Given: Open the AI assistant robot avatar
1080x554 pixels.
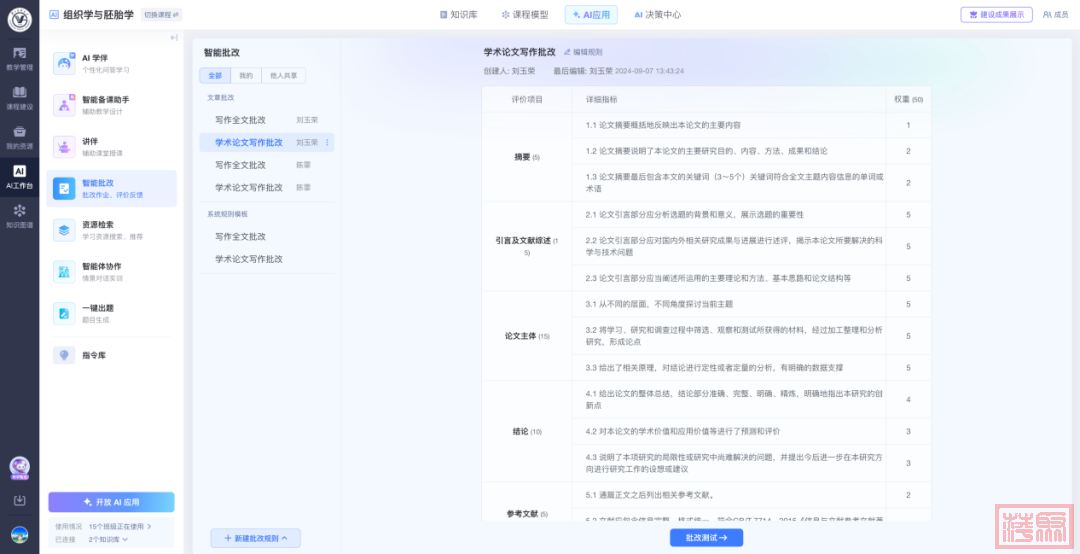Looking at the screenshot, I should point(19,467).
